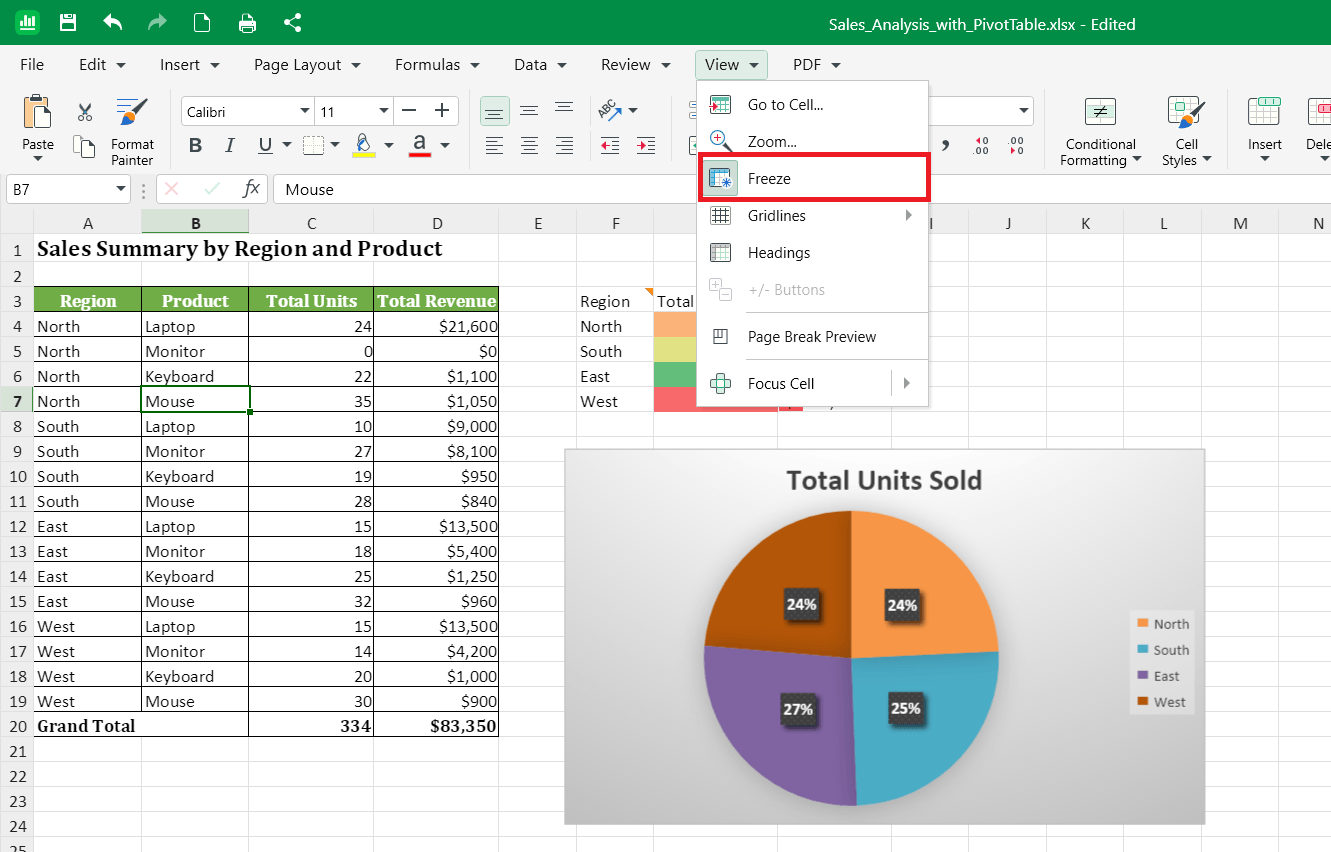
Task: Print the spreadsheet using the printer icon
Action: tap(247, 23)
